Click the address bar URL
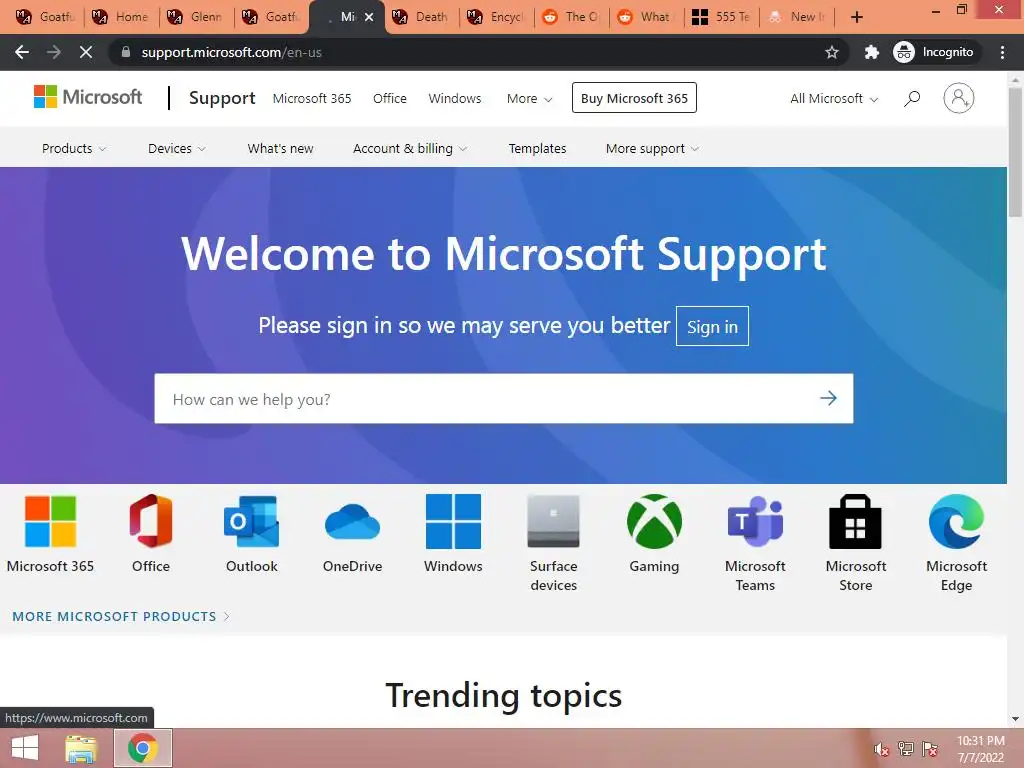Image resolution: width=1024 pixels, height=768 pixels. (x=231, y=52)
